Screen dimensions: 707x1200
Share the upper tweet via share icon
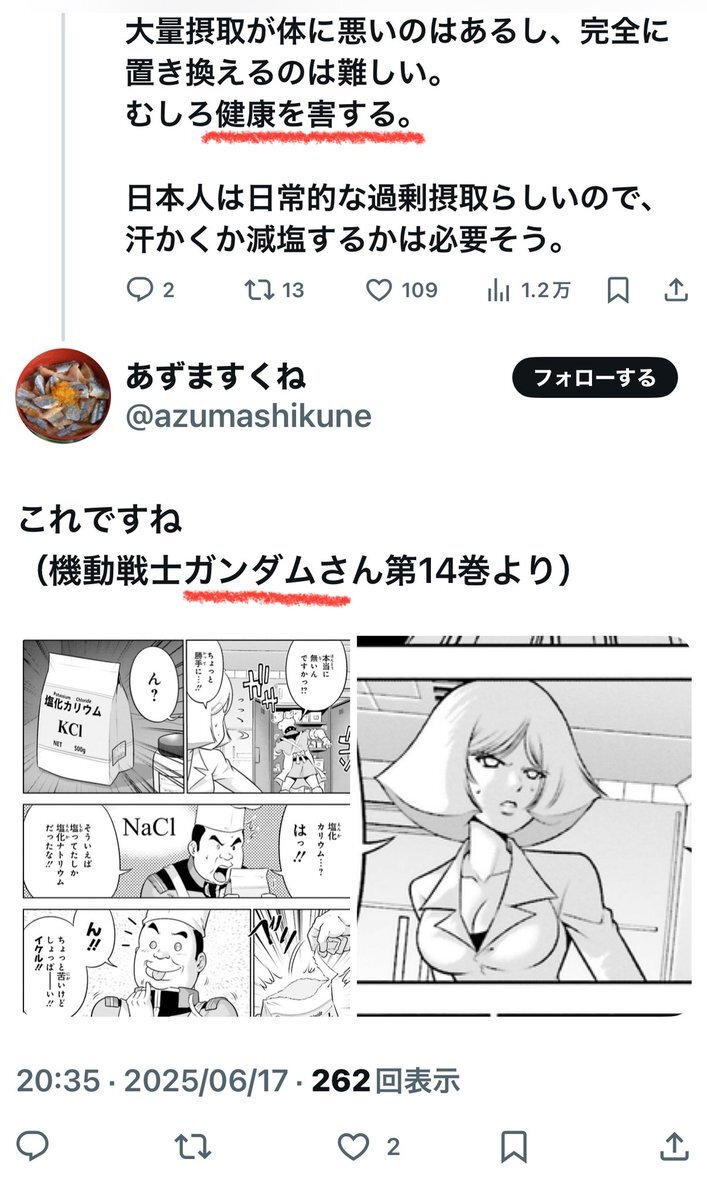pyautogui.click(x=676, y=290)
